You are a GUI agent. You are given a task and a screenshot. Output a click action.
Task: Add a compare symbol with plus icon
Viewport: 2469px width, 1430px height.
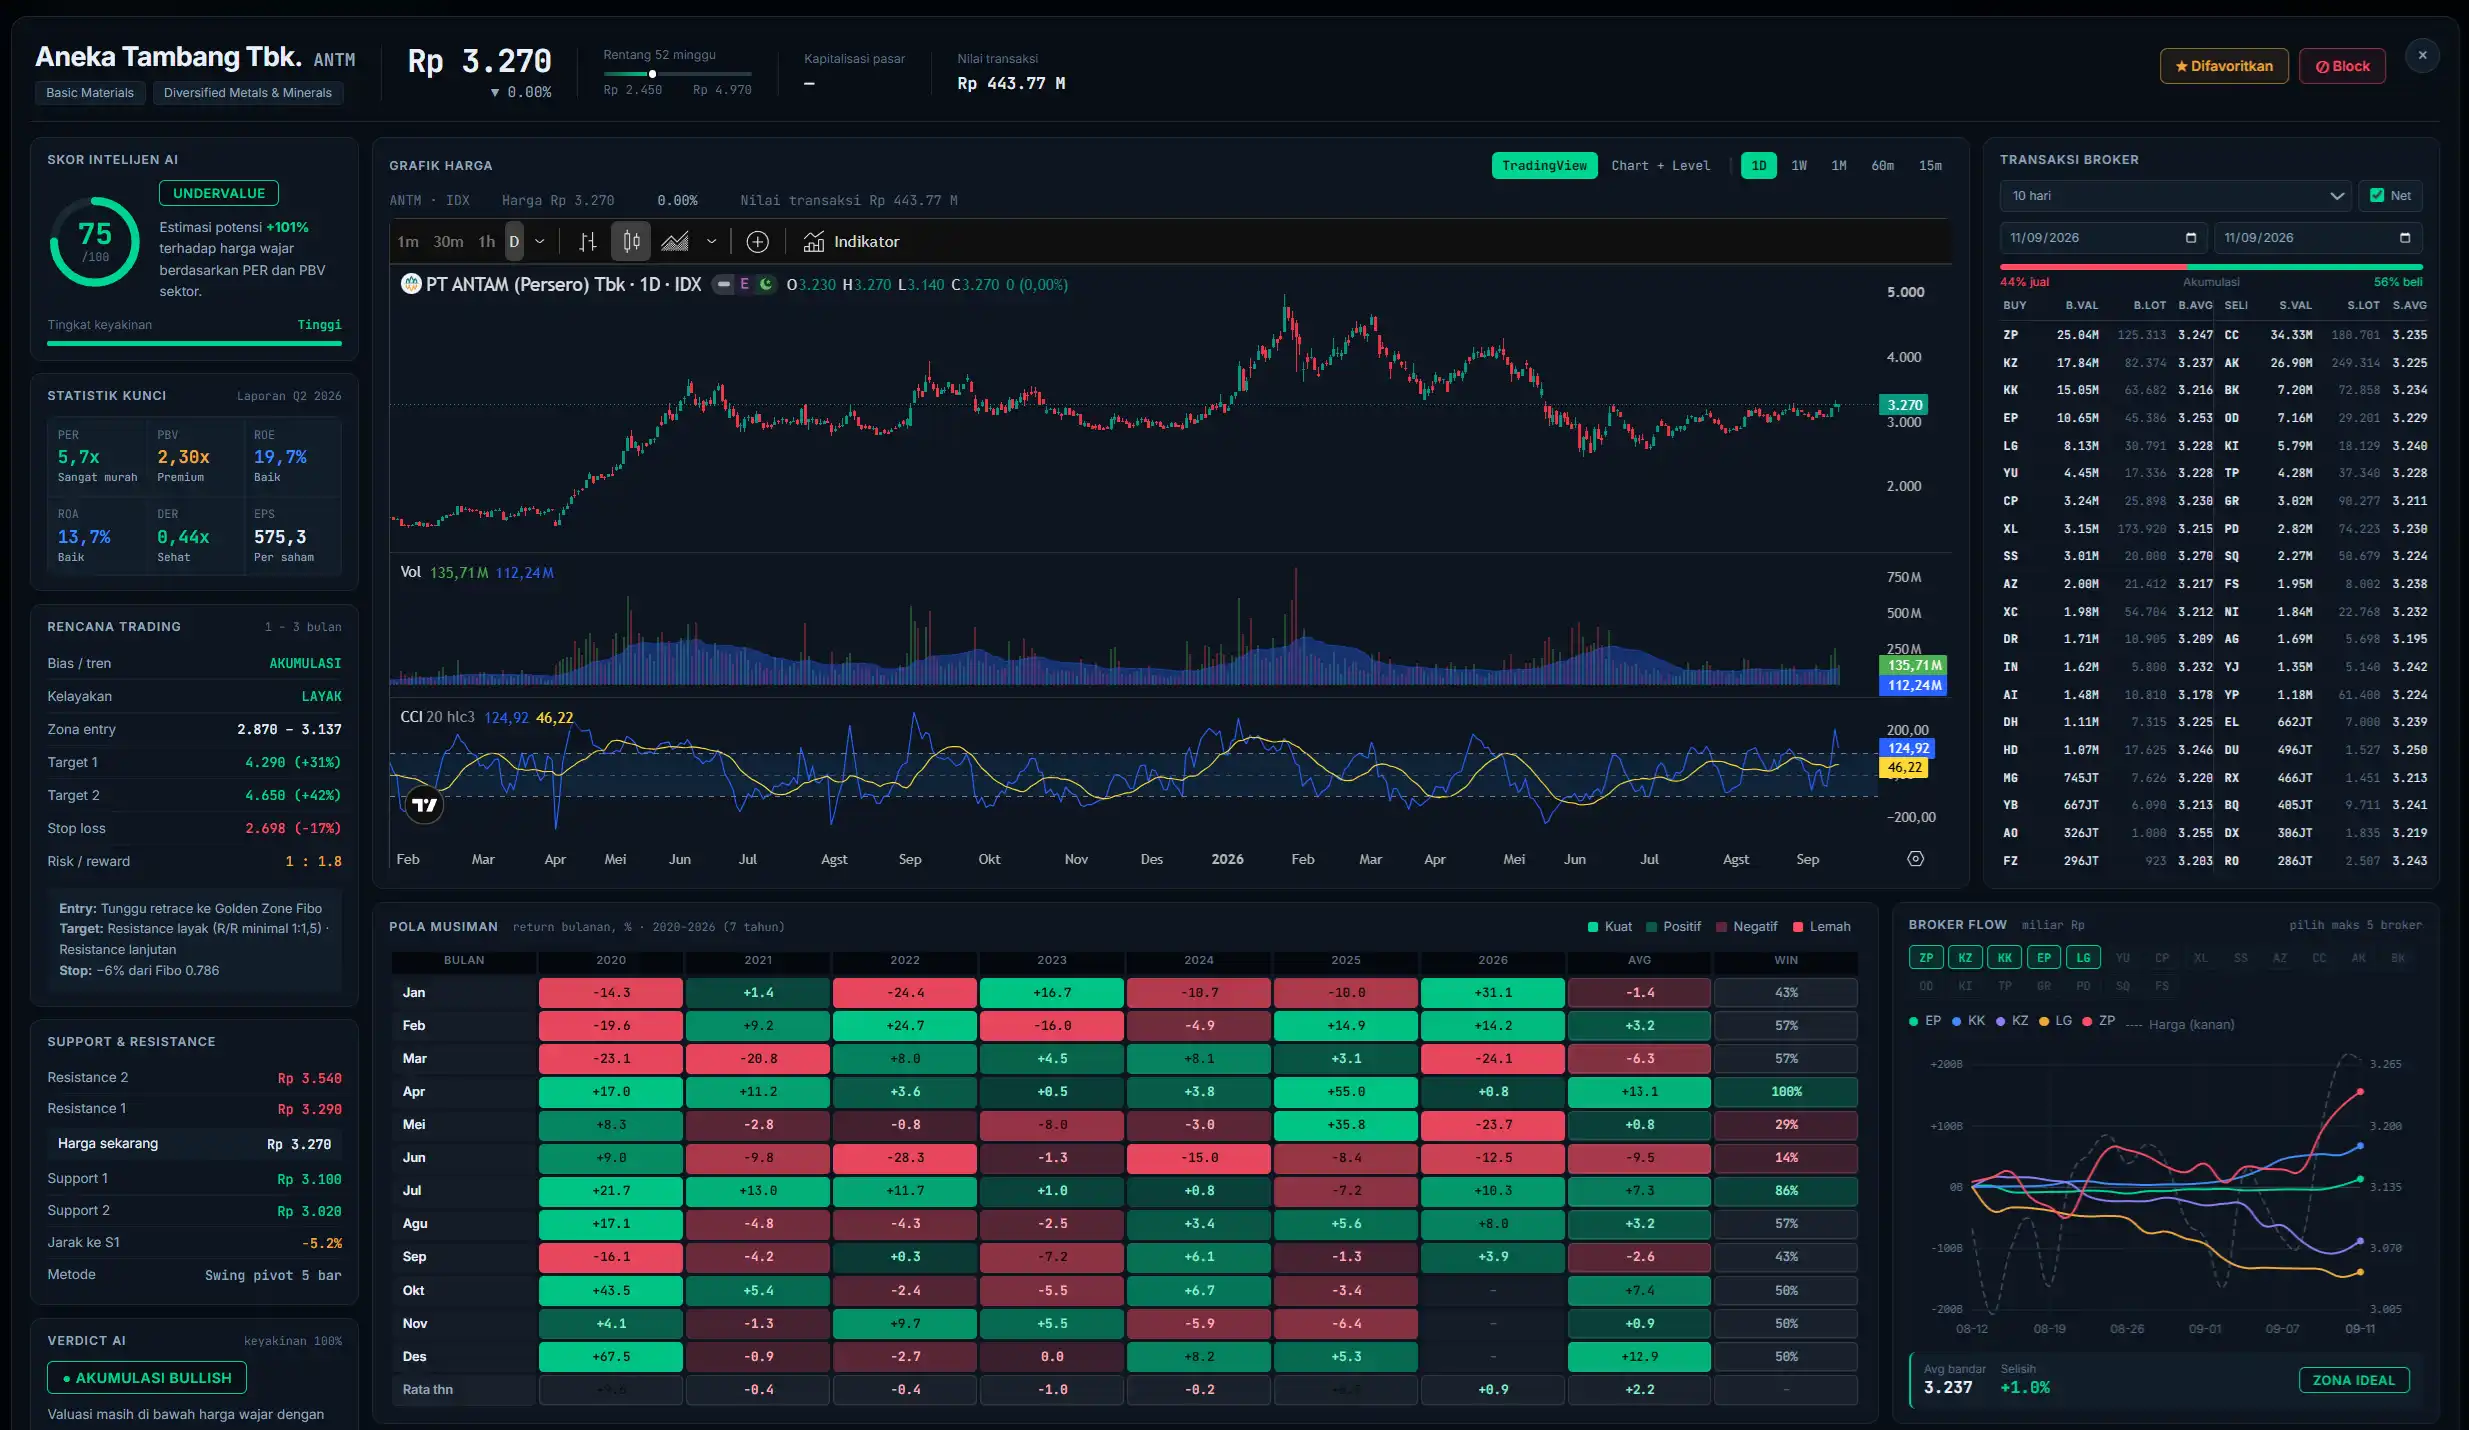click(758, 242)
